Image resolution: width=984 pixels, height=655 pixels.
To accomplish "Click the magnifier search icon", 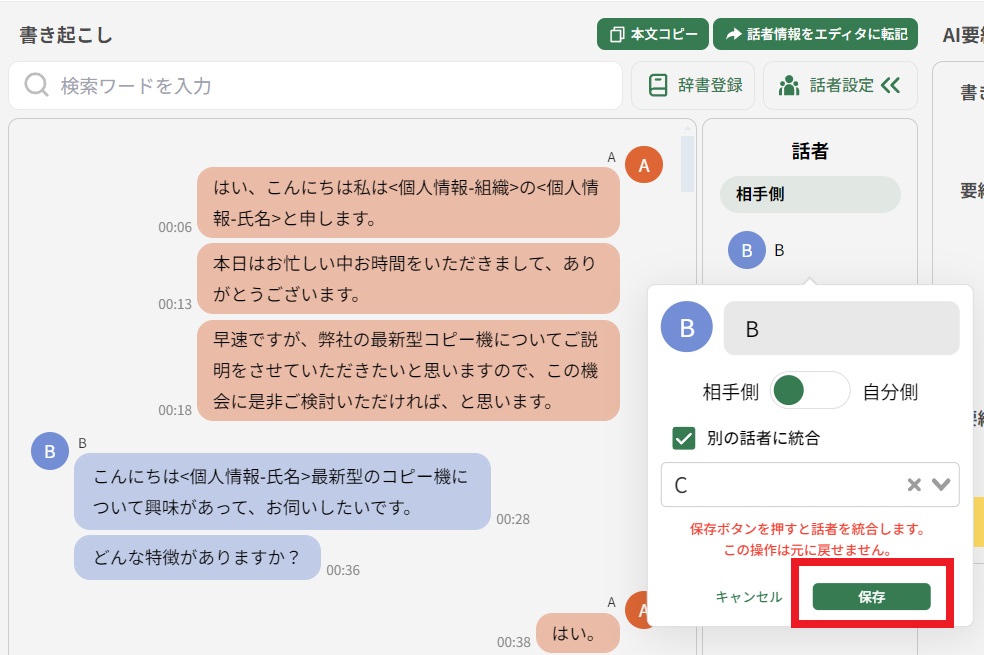I will pyautogui.click(x=36, y=85).
